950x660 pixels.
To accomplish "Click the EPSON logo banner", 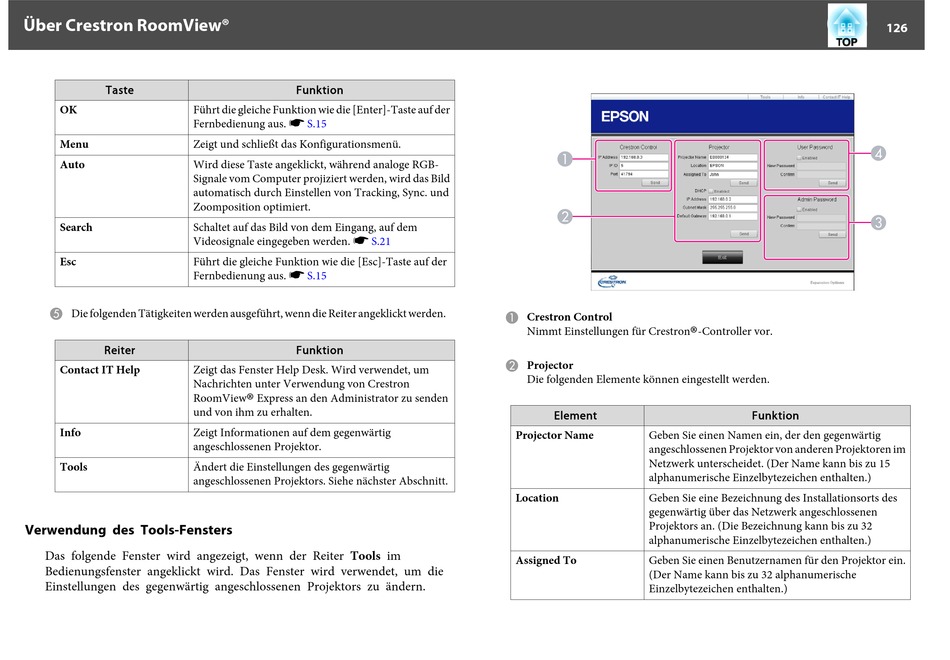I will tap(722, 116).
